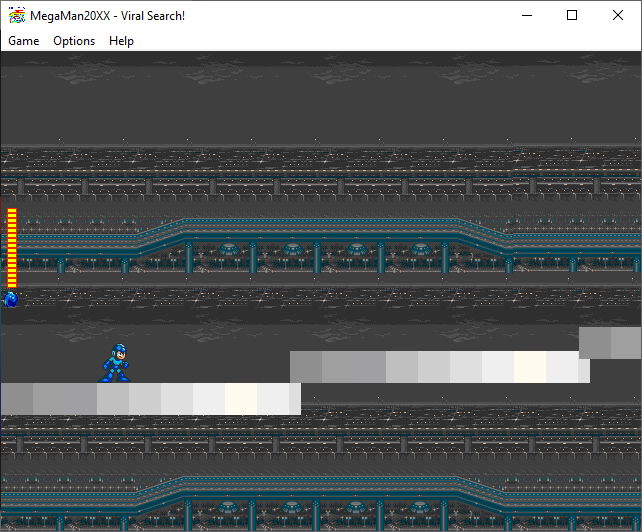
Task: Open the Help menu
Action: (121, 41)
